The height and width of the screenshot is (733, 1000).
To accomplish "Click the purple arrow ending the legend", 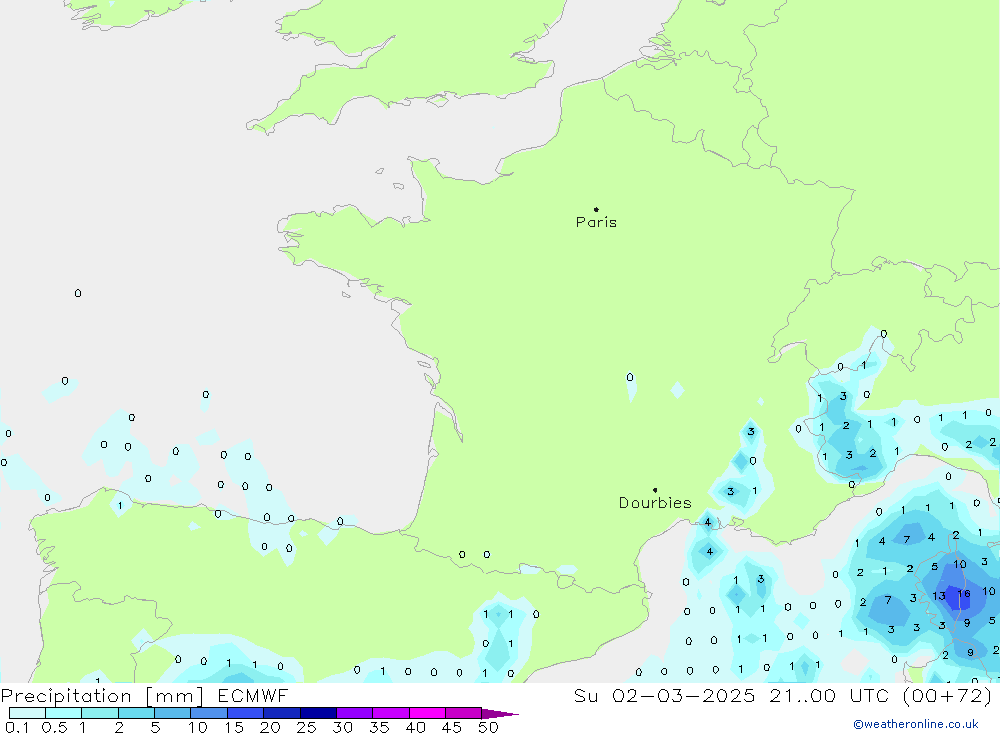I will pyautogui.click(x=500, y=714).
